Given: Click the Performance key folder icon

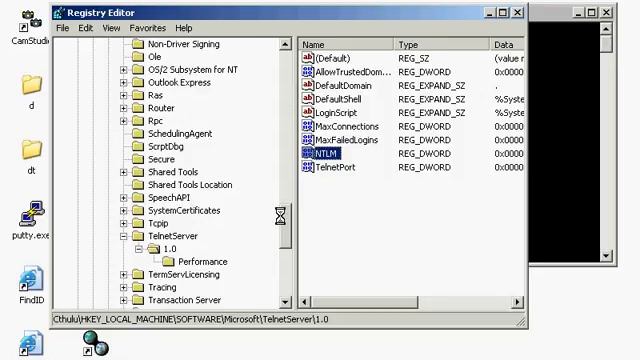Looking at the screenshot, I should click(x=168, y=262).
